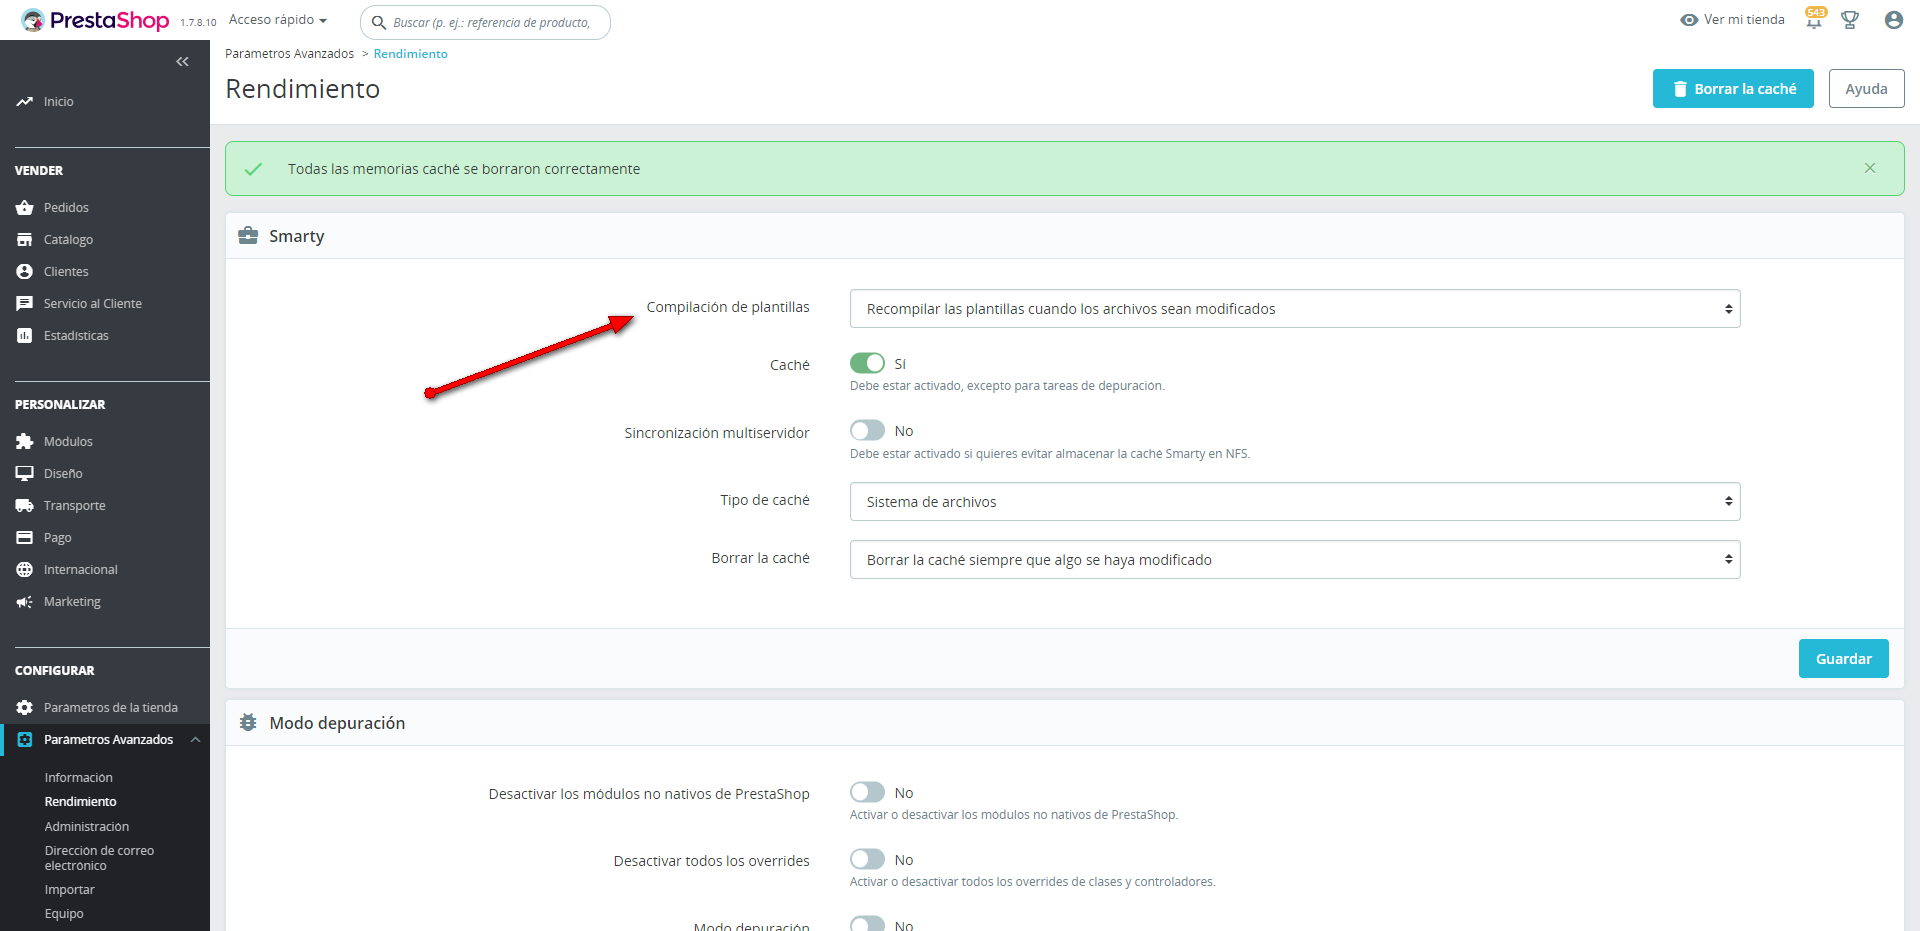This screenshot has height=931, width=1920.
Task: Open Importar submenu item
Action: [70, 890]
